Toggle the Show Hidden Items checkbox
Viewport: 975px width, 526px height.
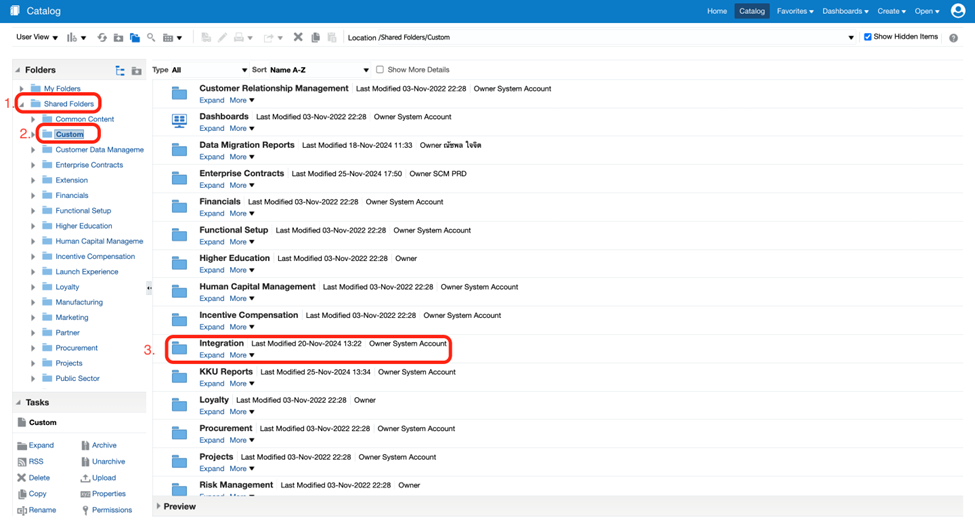(867, 37)
